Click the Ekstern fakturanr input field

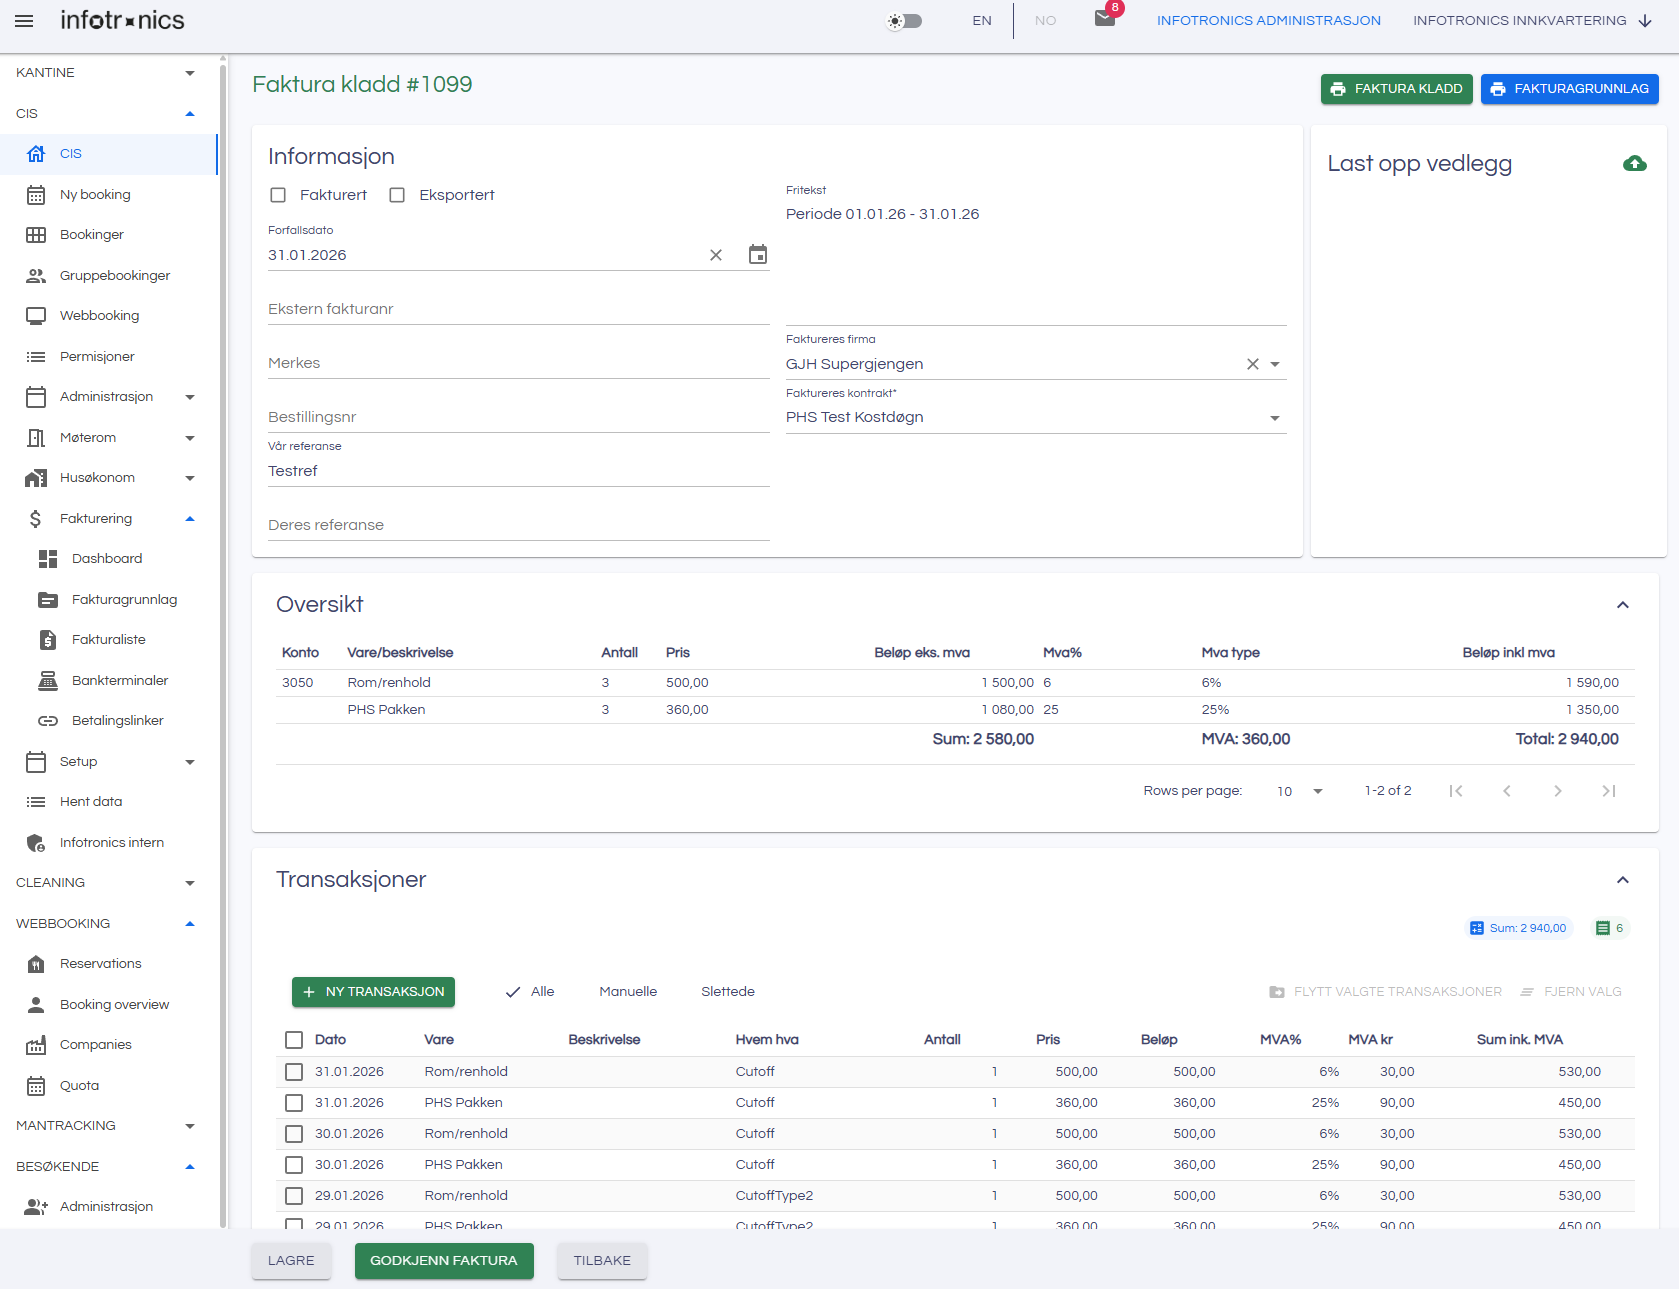pyautogui.click(x=518, y=309)
